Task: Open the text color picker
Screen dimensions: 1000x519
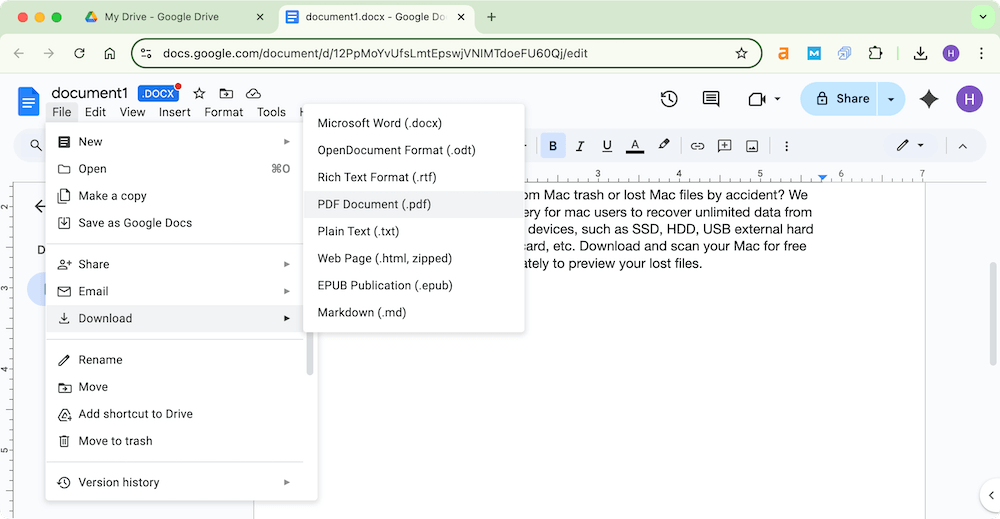Action: [x=635, y=146]
